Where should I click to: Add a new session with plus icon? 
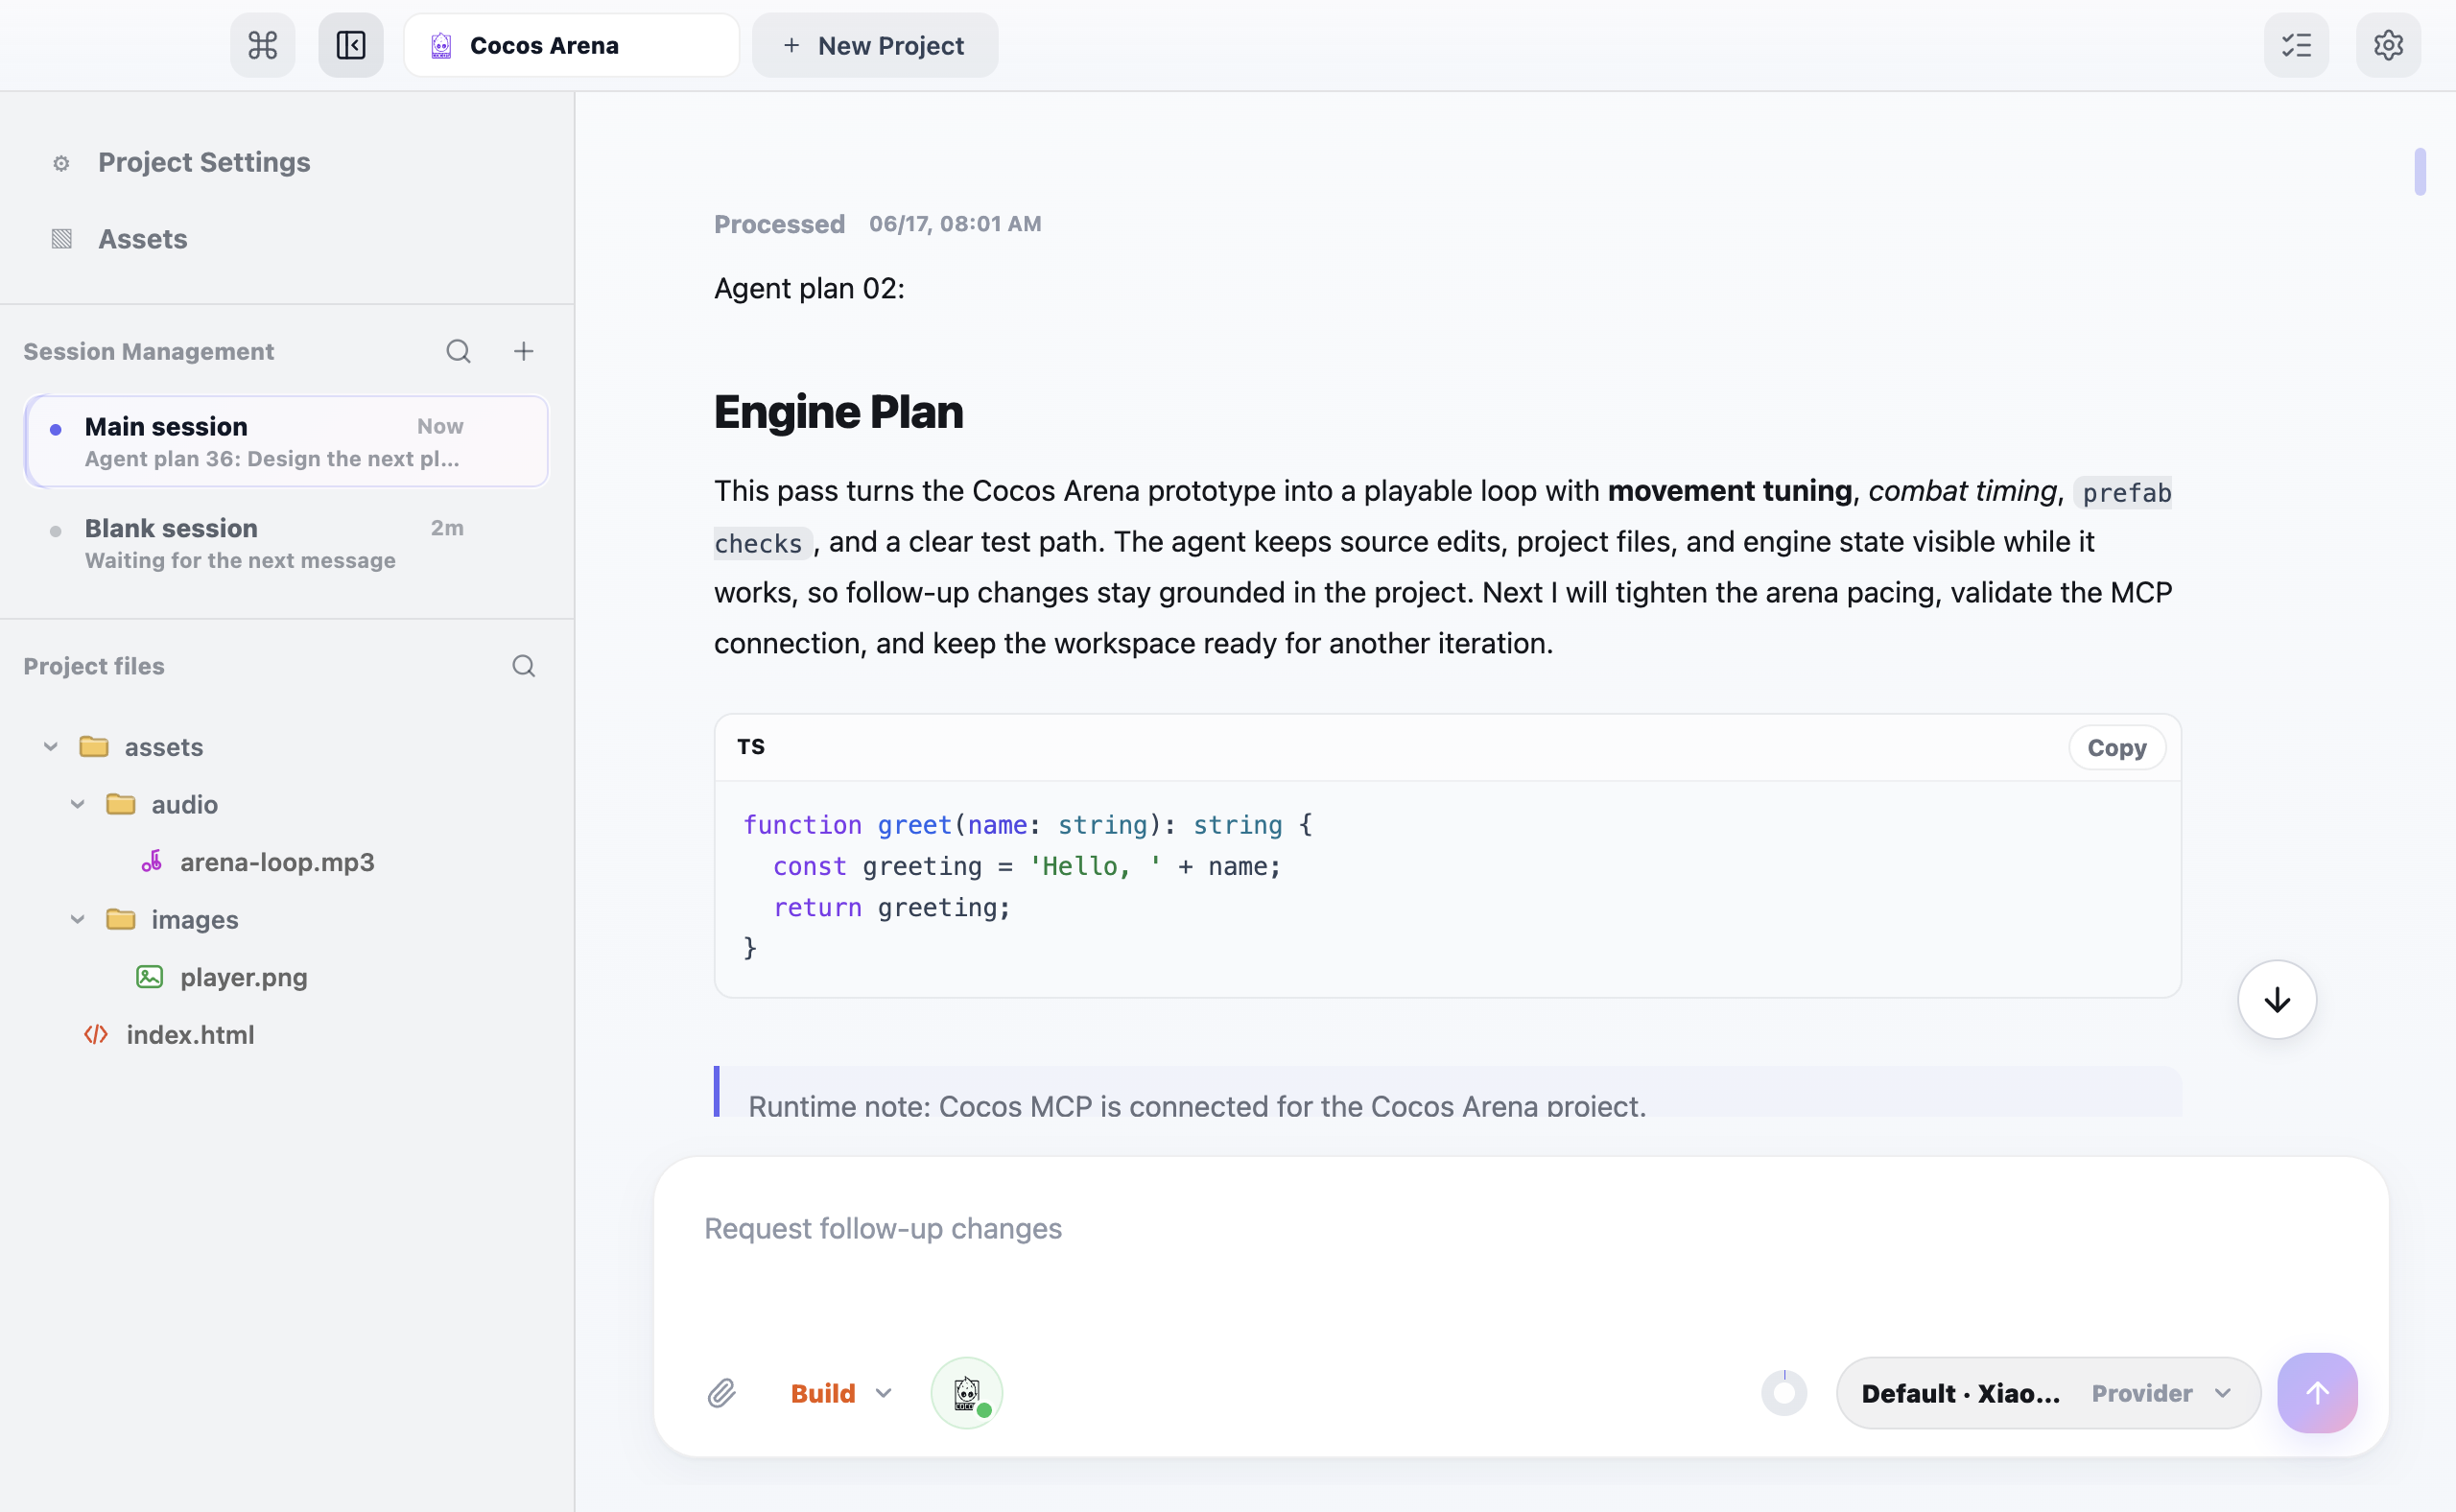click(x=523, y=351)
